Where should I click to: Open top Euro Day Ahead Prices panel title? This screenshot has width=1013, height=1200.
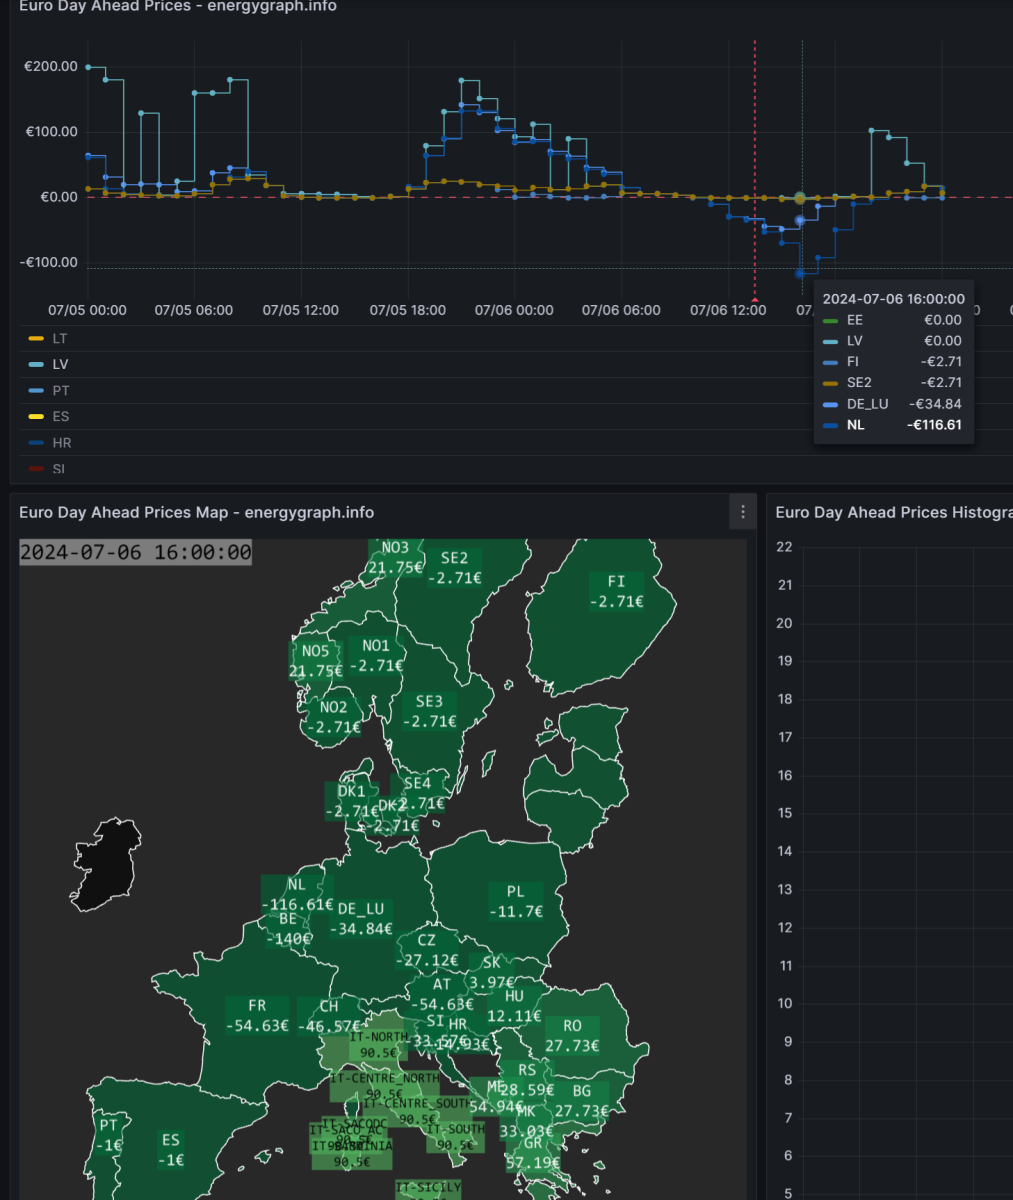pos(178,6)
